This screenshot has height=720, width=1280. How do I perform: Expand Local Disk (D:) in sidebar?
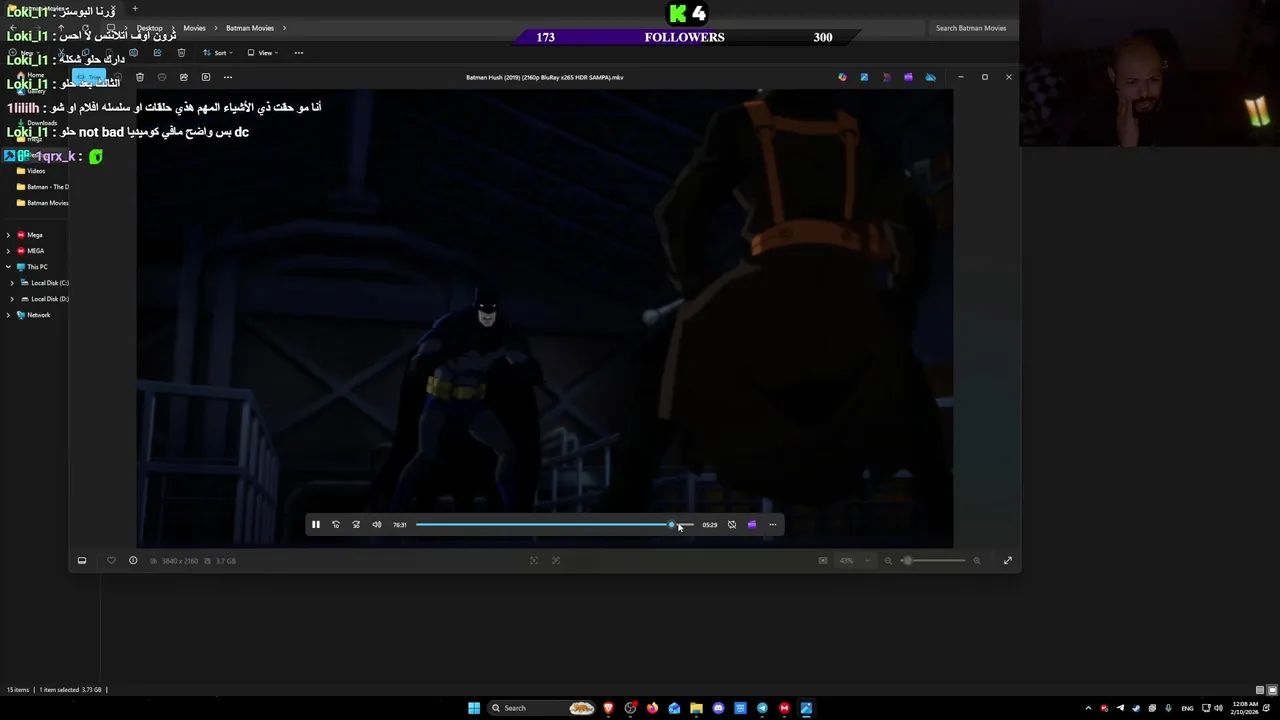point(12,299)
